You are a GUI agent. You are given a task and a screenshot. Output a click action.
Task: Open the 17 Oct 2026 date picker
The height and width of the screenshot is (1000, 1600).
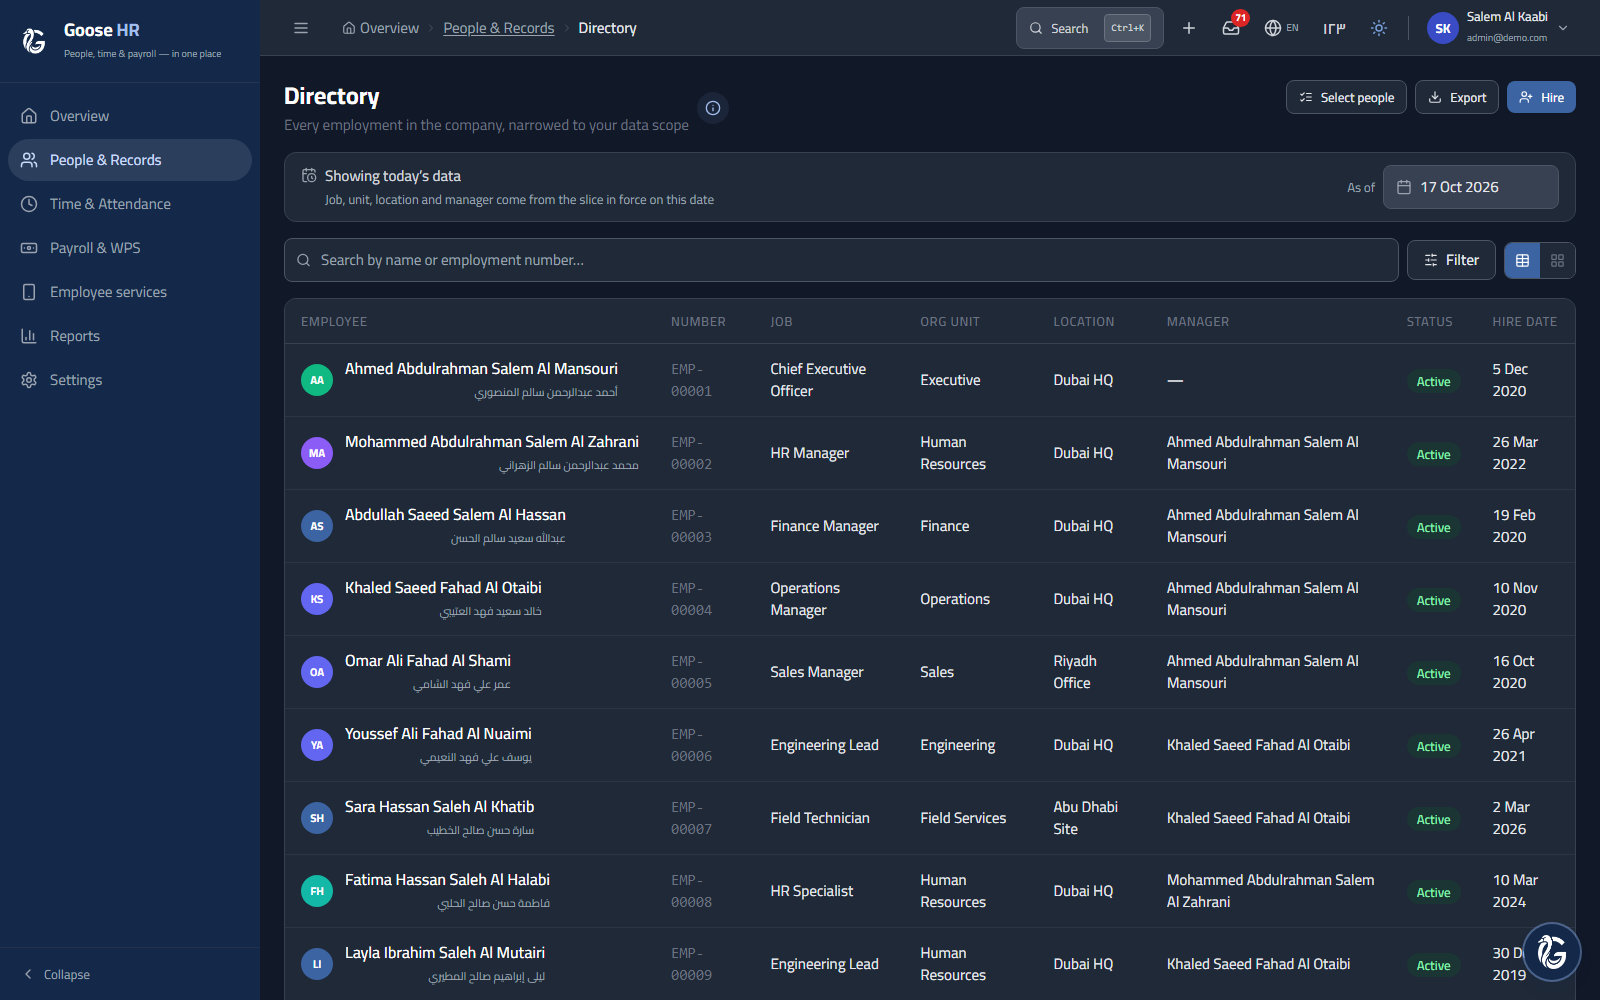[x=1470, y=187]
